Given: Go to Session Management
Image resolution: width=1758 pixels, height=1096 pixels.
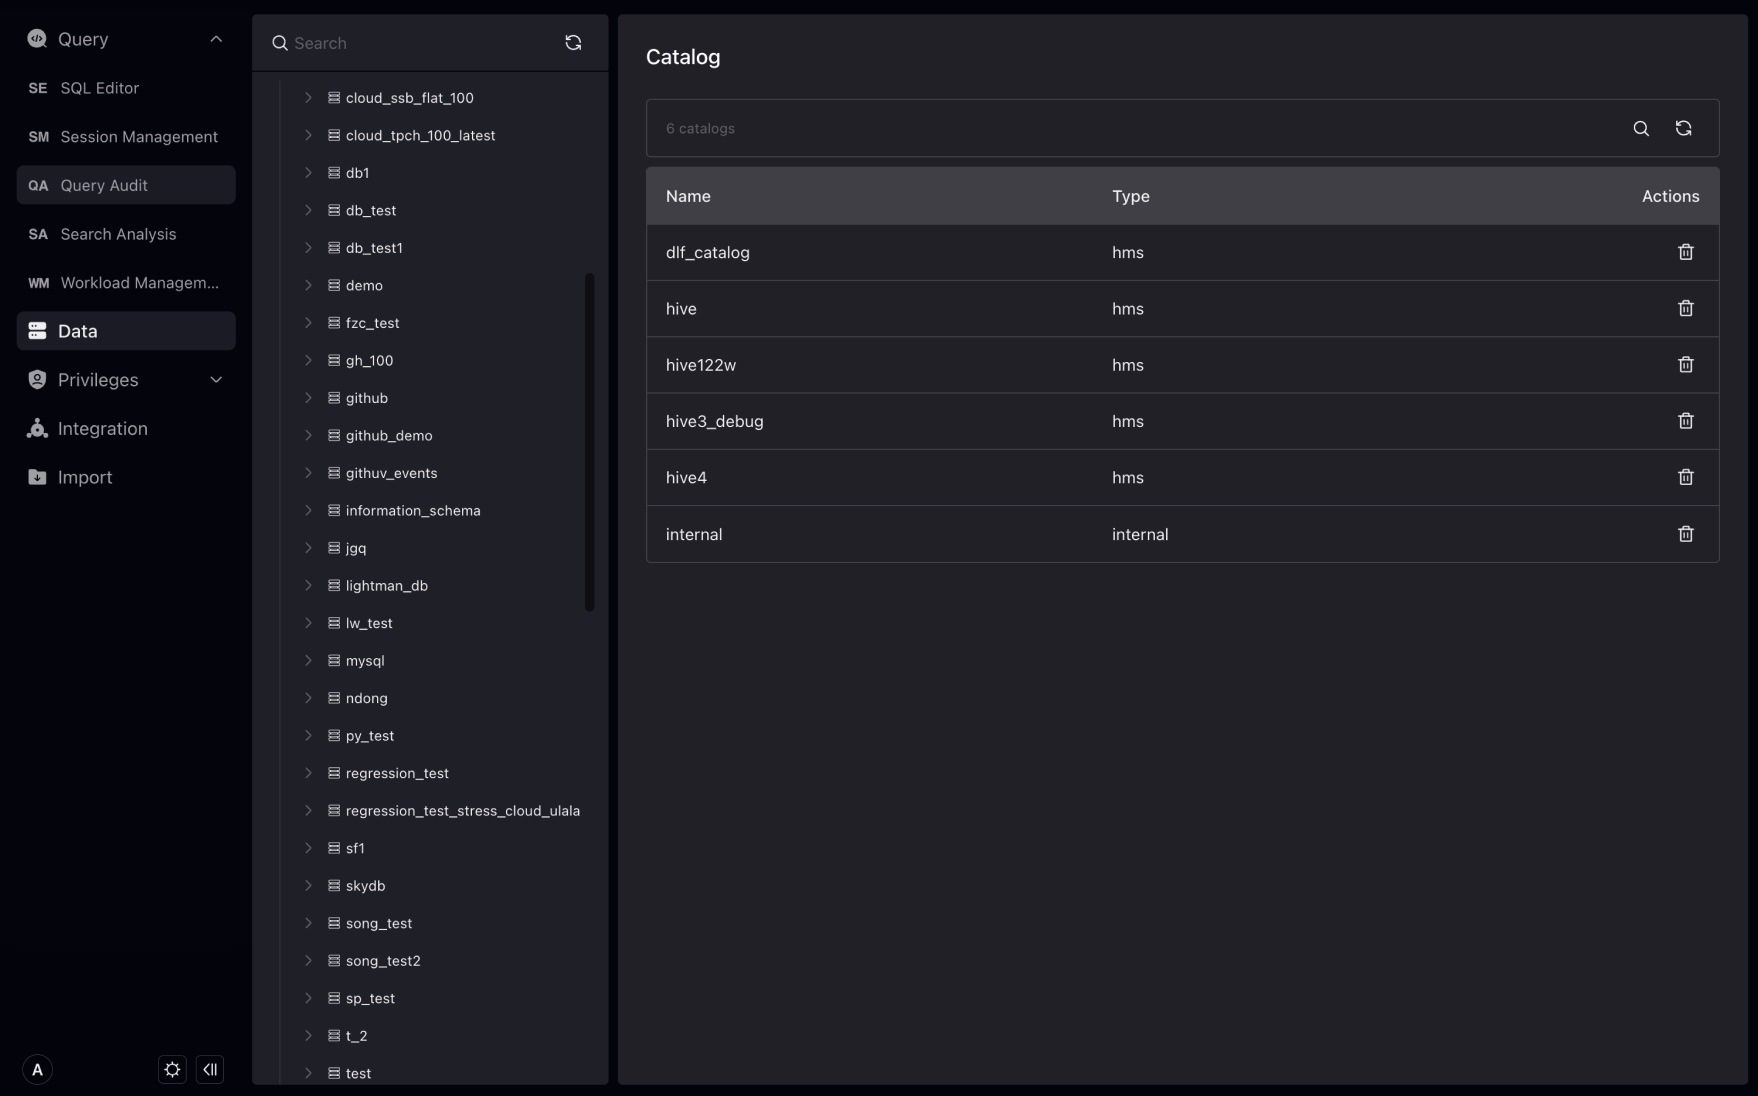Looking at the screenshot, I should (138, 137).
